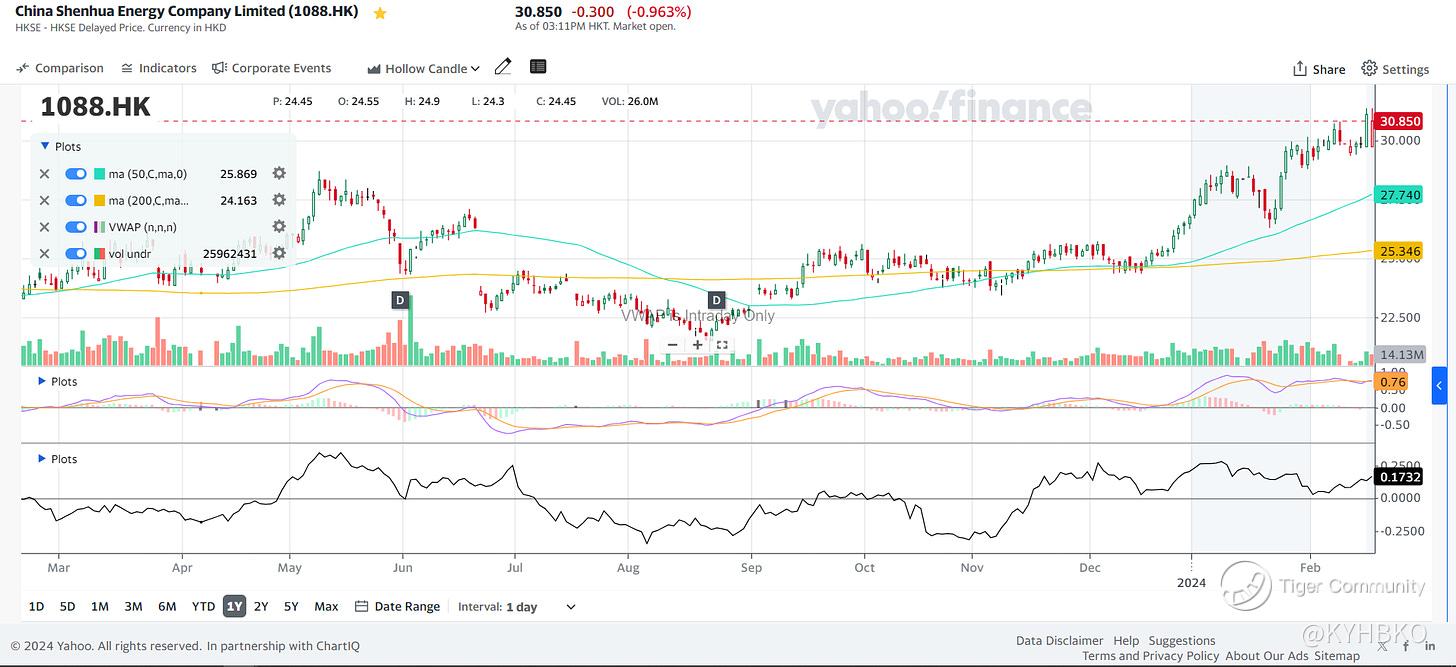1456x667 pixels.
Task: Click the 1088.HK ticker title on chart
Action: click(95, 107)
